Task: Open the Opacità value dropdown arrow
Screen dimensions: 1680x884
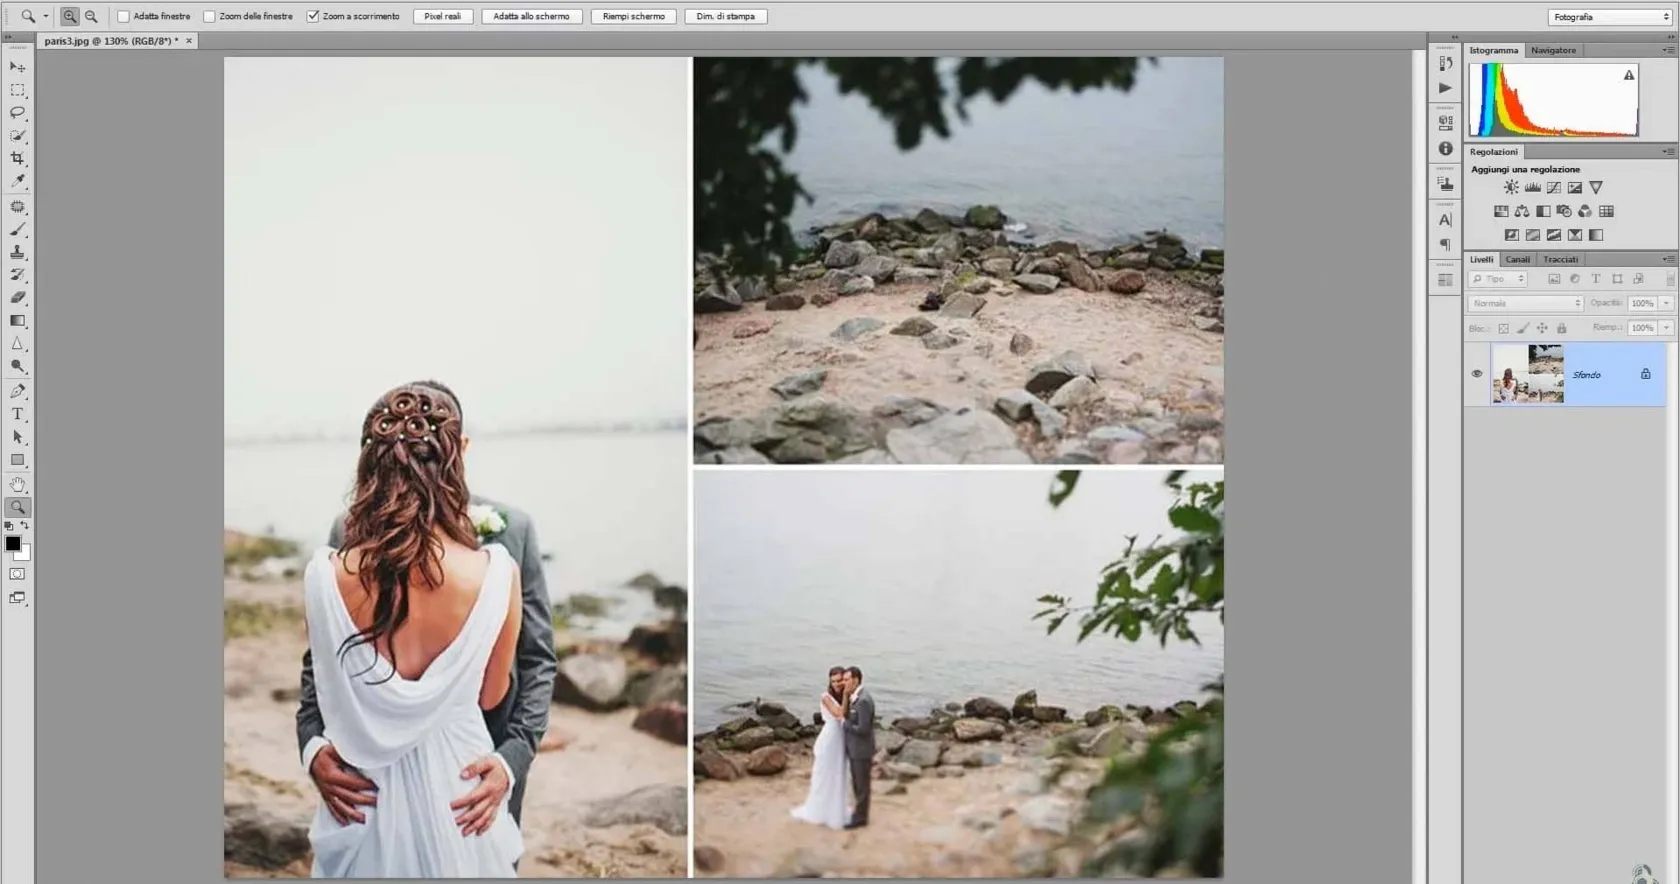Action: click(1666, 303)
